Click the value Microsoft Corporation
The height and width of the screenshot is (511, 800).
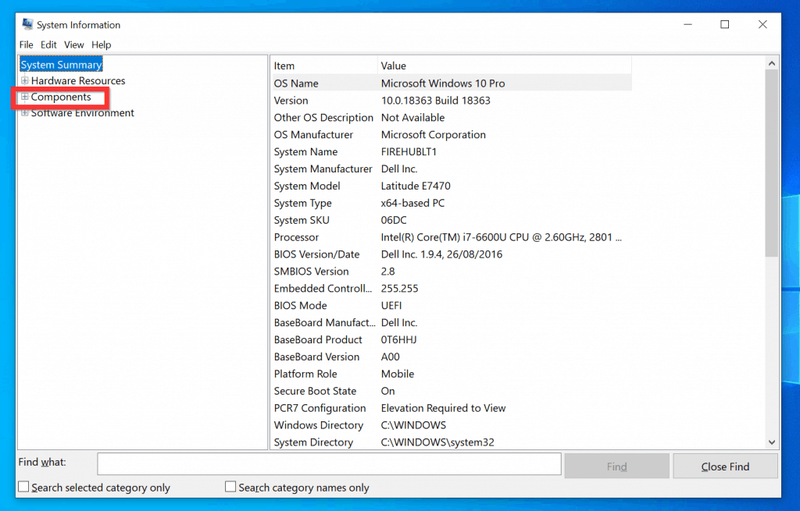(x=433, y=135)
